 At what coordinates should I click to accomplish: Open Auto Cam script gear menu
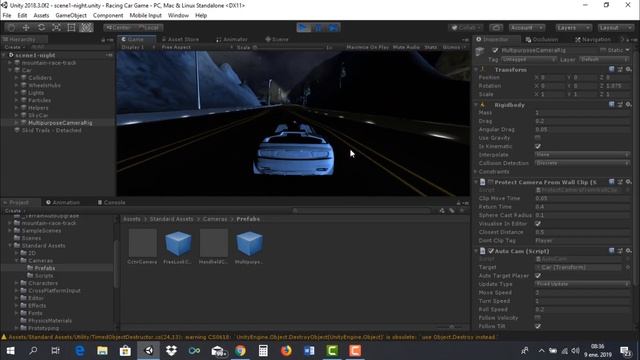pos(629,251)
